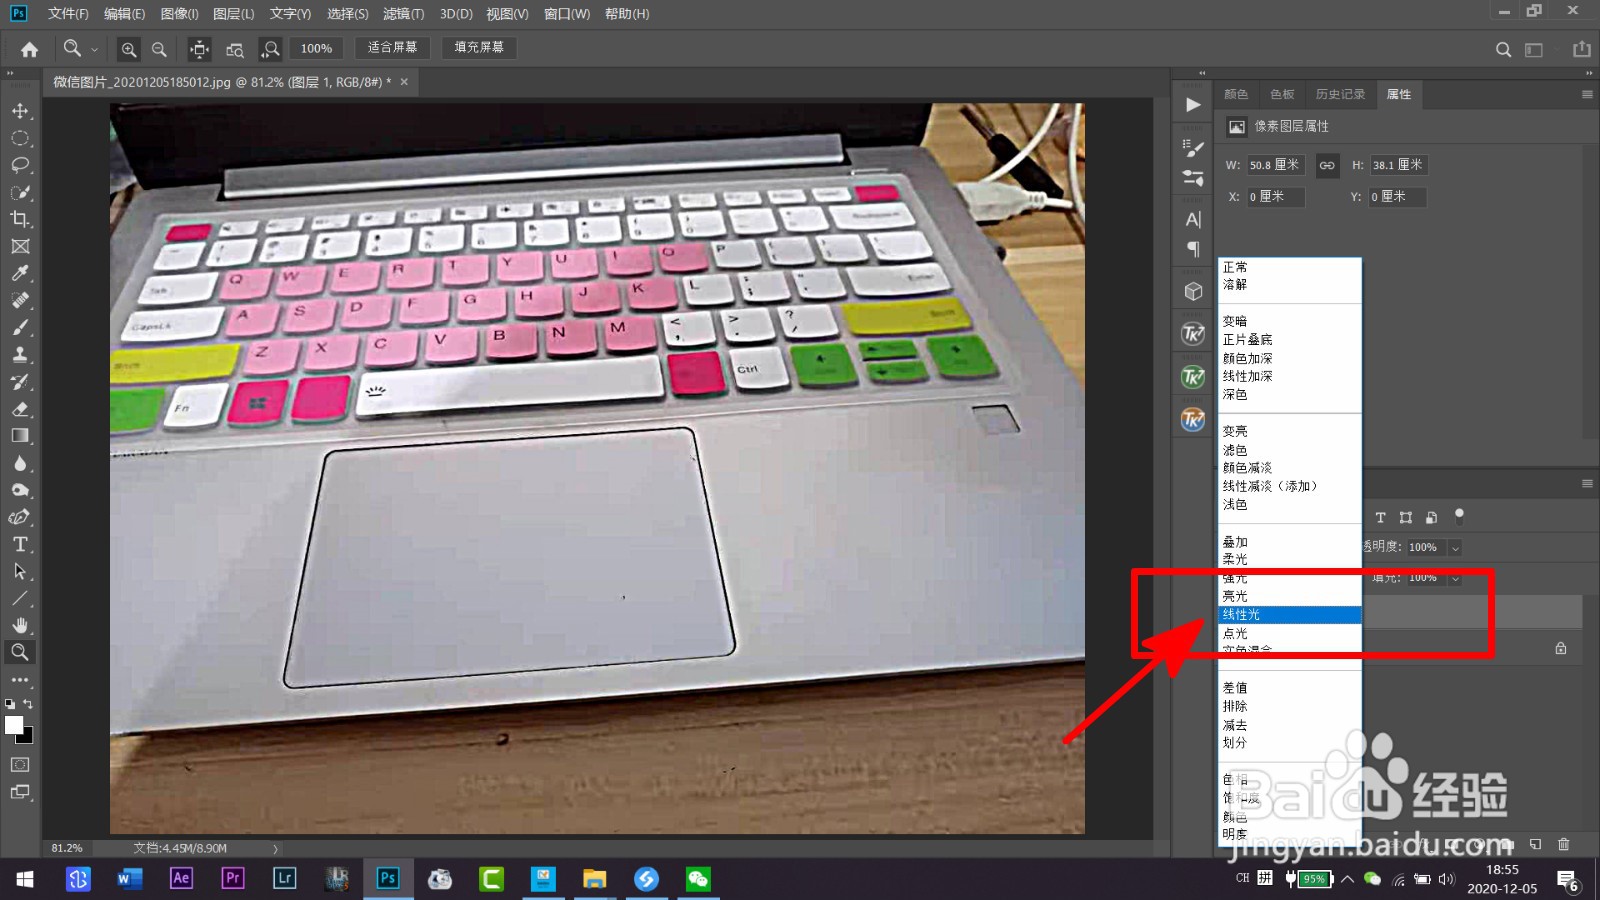Select the Blur tool
Viewport: 1600px width, 900px height.
[x=20, y=463]
